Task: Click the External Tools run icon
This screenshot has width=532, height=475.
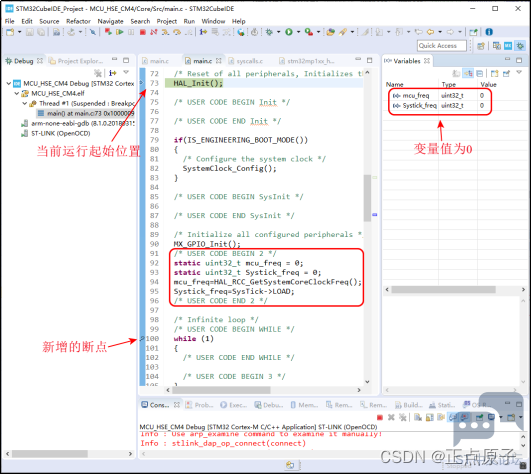Action: click(x=308, y=32)
